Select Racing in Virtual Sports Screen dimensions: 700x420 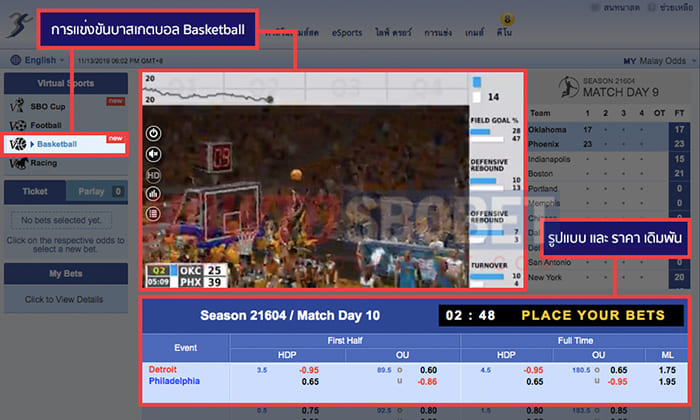(x=43, y=163)
